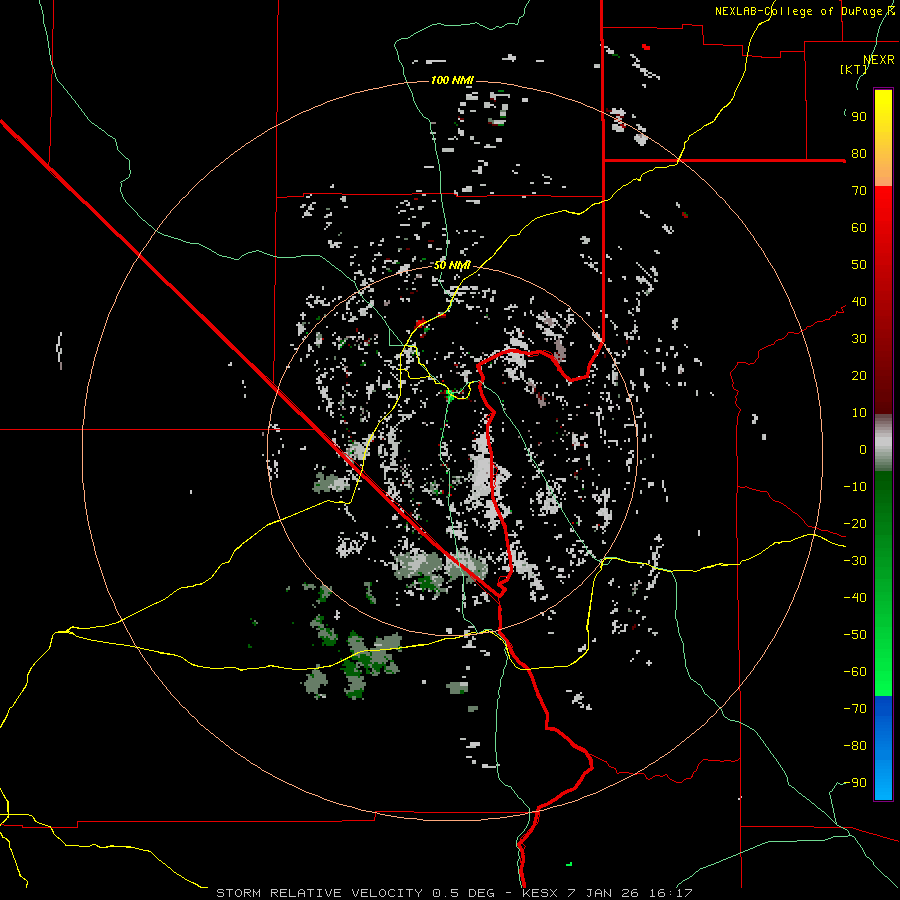
Task: Click the -50 value on the velocity scale
Action: click(x=855, y=635)
